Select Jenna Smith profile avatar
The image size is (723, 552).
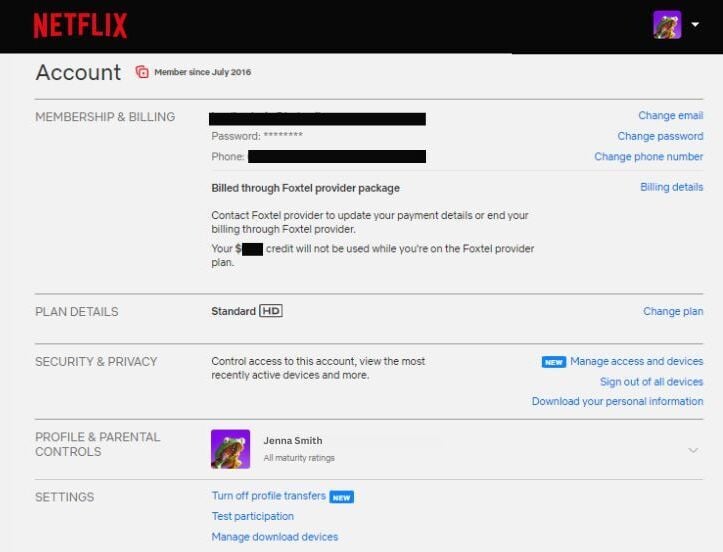point(230,449)
